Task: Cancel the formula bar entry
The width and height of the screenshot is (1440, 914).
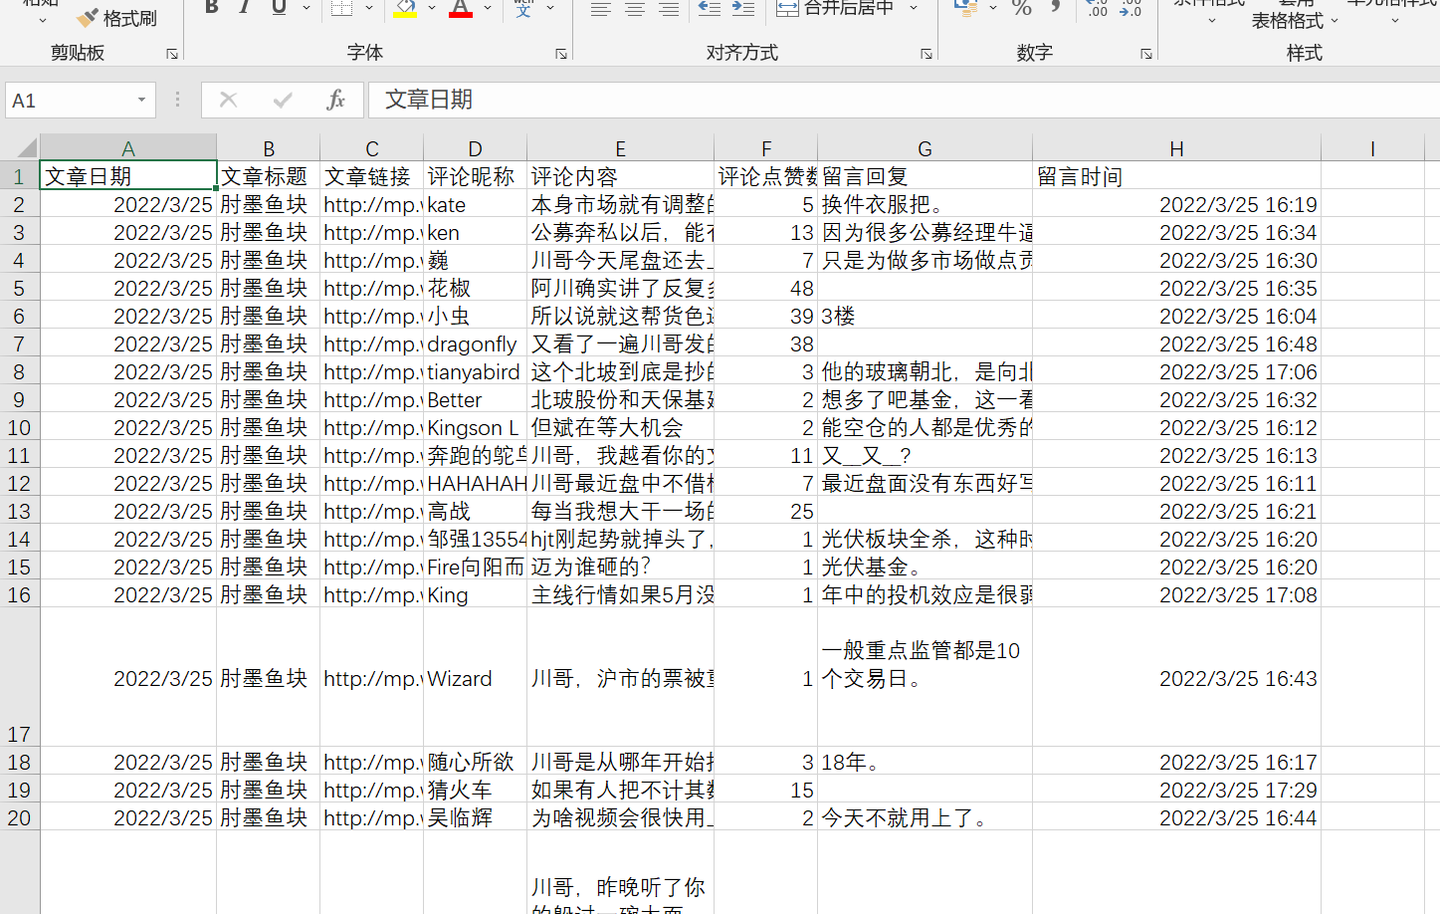Action: click(x=228, y=99)
